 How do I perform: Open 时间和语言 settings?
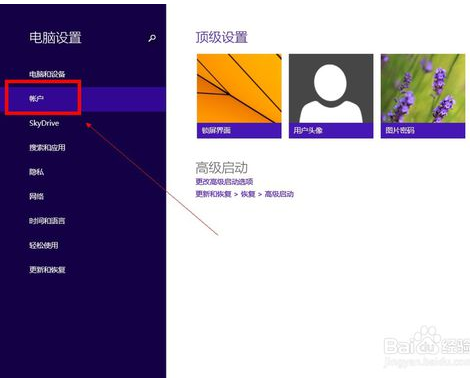click(47, 221)
